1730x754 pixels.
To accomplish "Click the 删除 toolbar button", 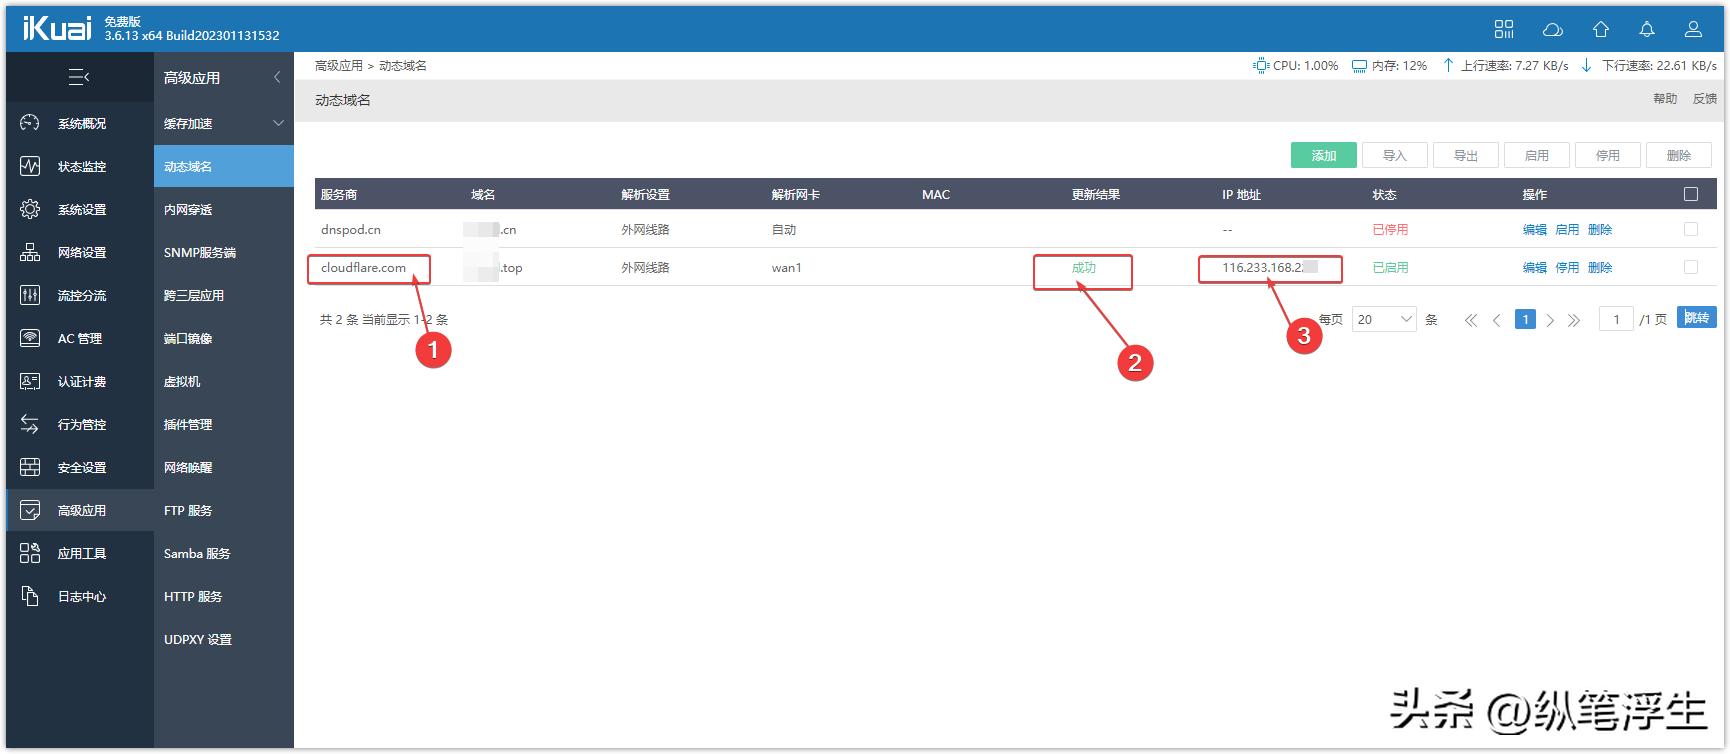I will [1679, 155].
